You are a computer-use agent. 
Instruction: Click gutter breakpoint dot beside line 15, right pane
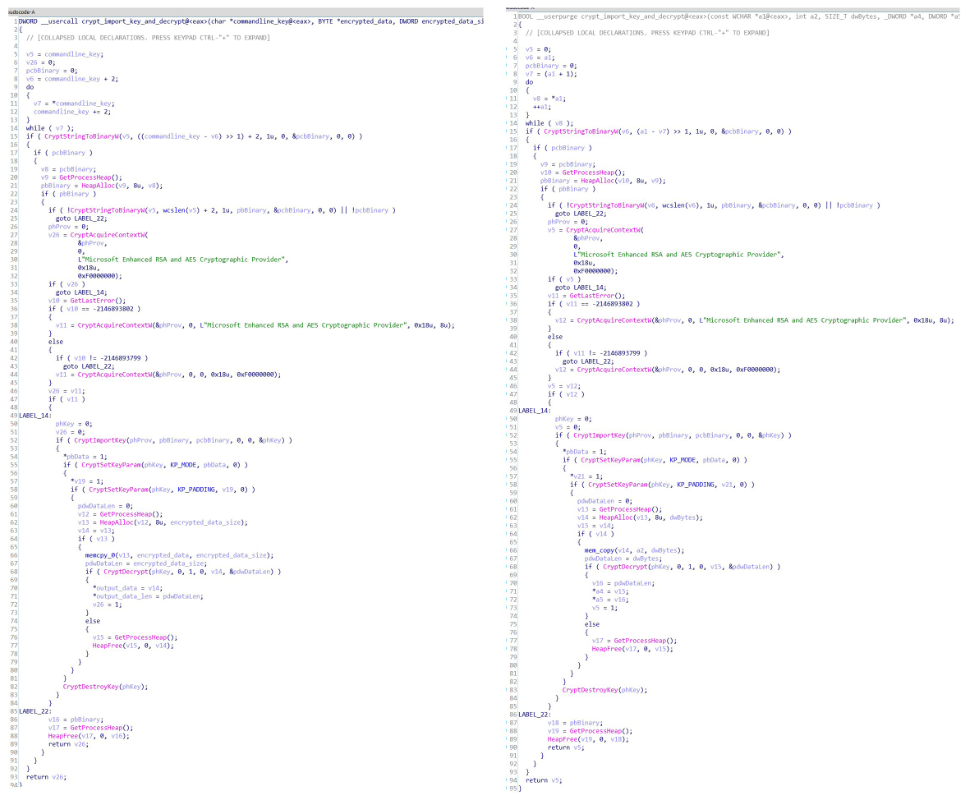(508, 131)
